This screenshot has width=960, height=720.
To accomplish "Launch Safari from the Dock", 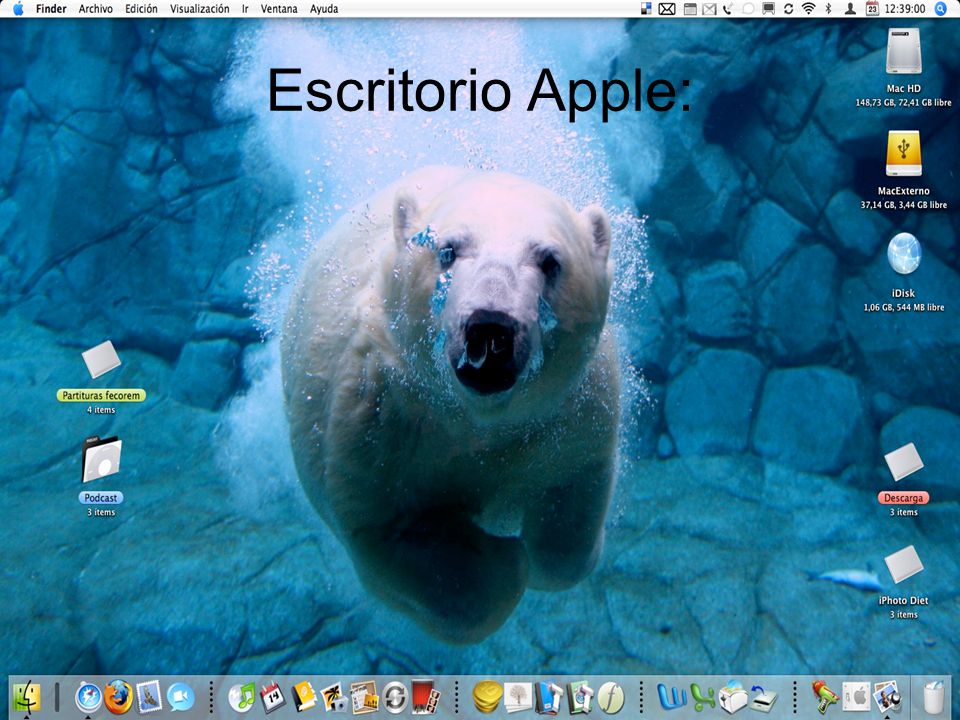I will 88,697.
